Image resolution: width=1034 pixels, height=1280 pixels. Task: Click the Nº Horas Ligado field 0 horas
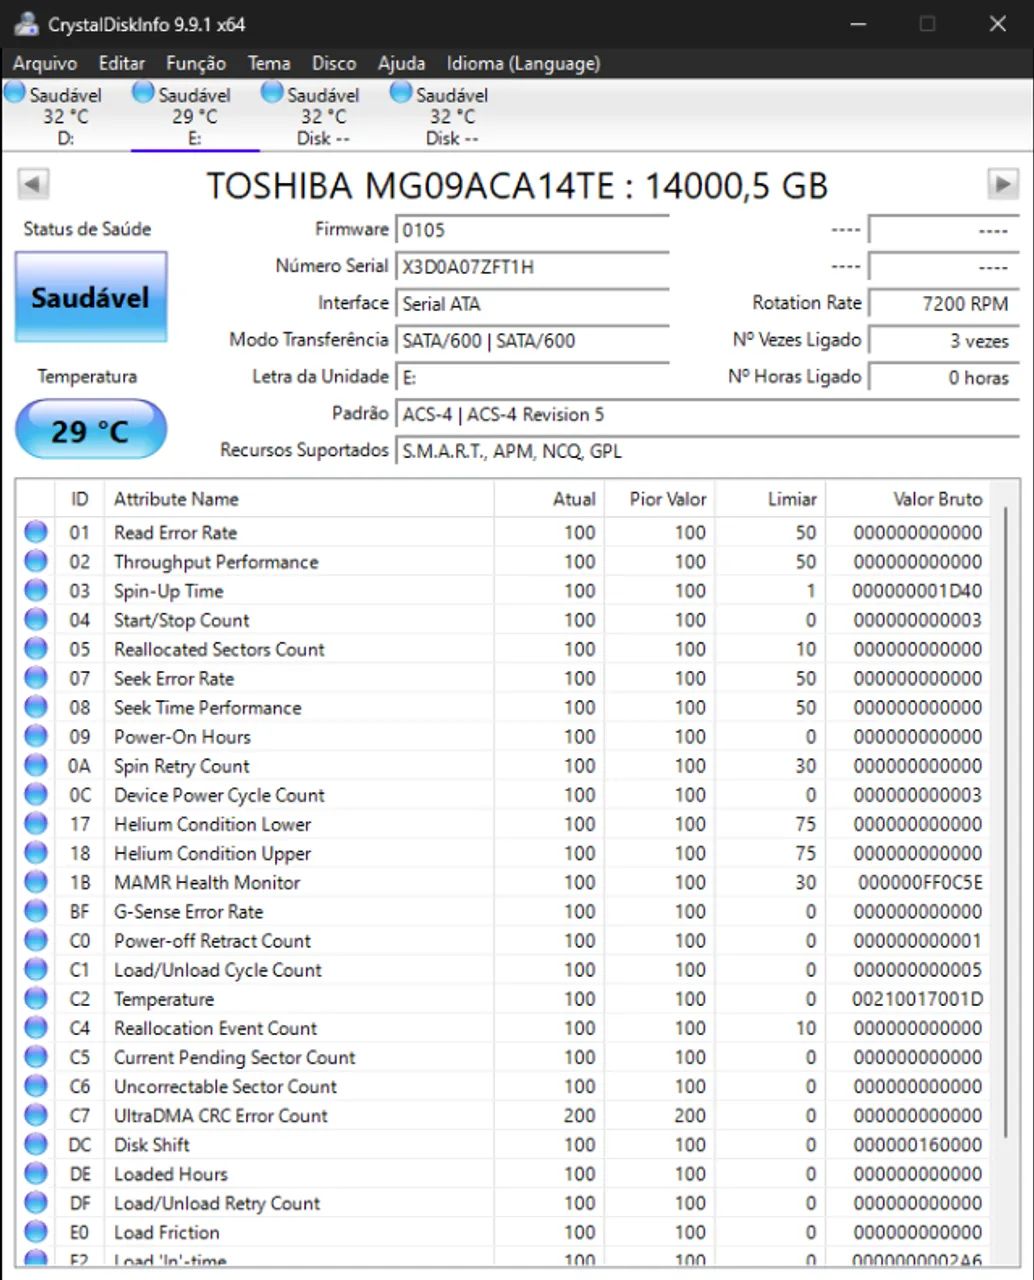[x=943, y=378]
